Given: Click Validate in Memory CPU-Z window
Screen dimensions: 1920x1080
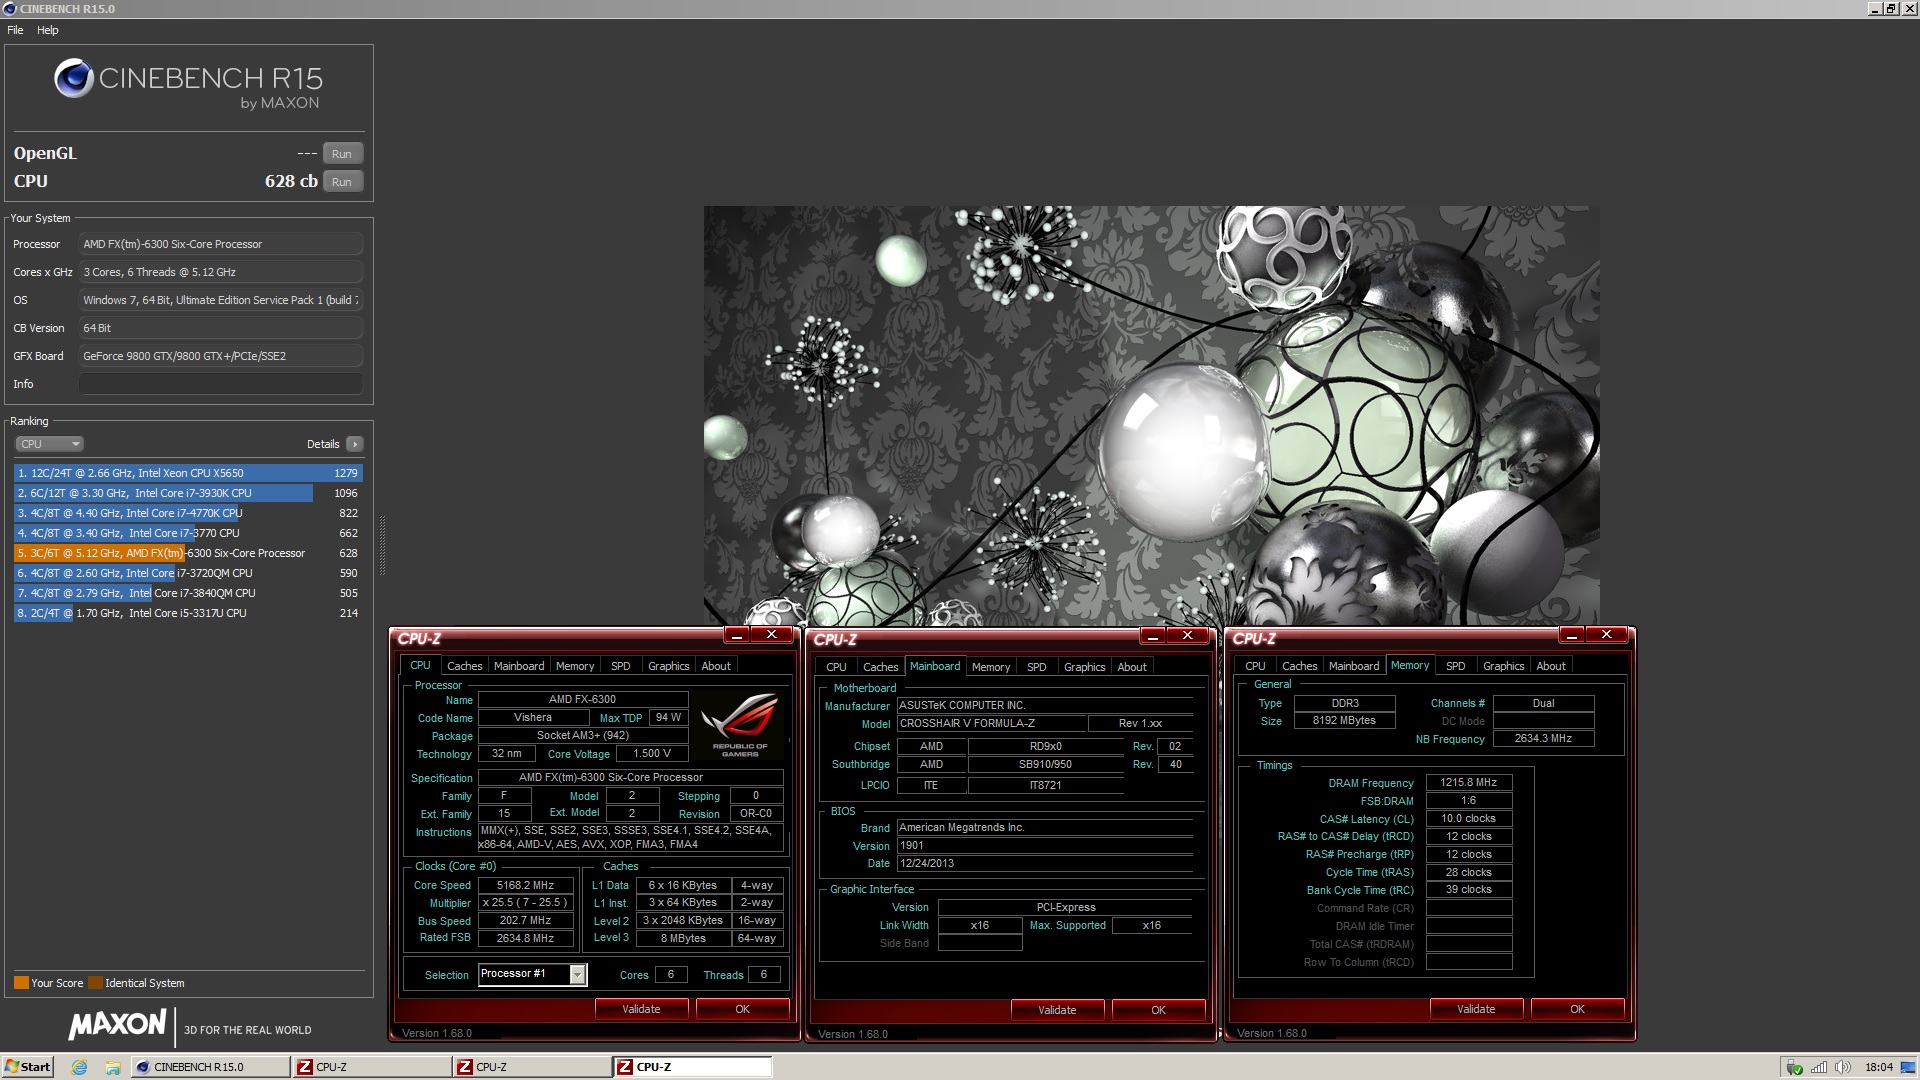Looking at the screenshot, I should coord(1476,1009).
